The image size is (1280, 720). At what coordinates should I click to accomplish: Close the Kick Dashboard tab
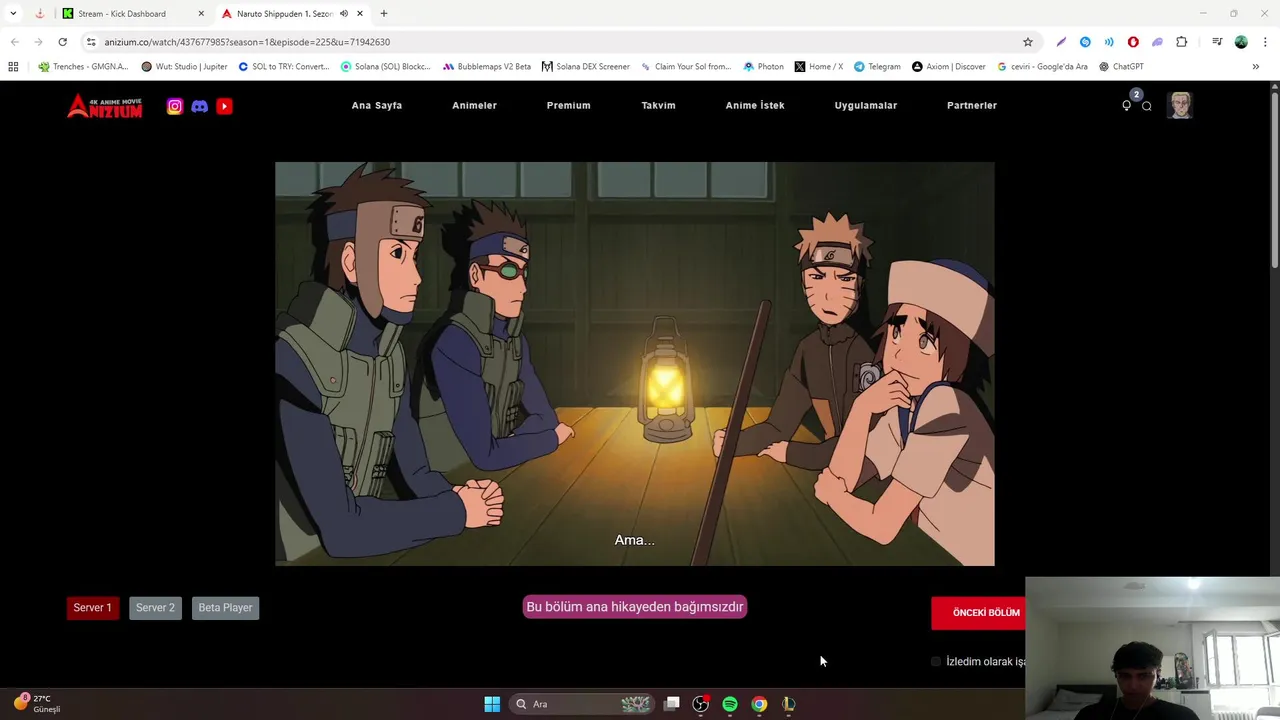coord(201,14)
